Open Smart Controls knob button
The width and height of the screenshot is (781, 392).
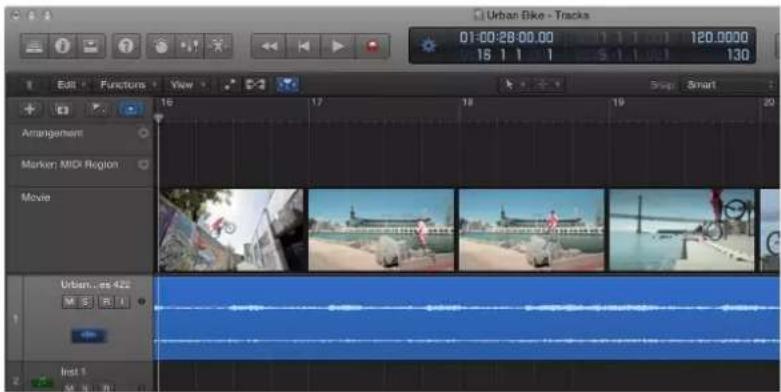click(x=161, y=46)
